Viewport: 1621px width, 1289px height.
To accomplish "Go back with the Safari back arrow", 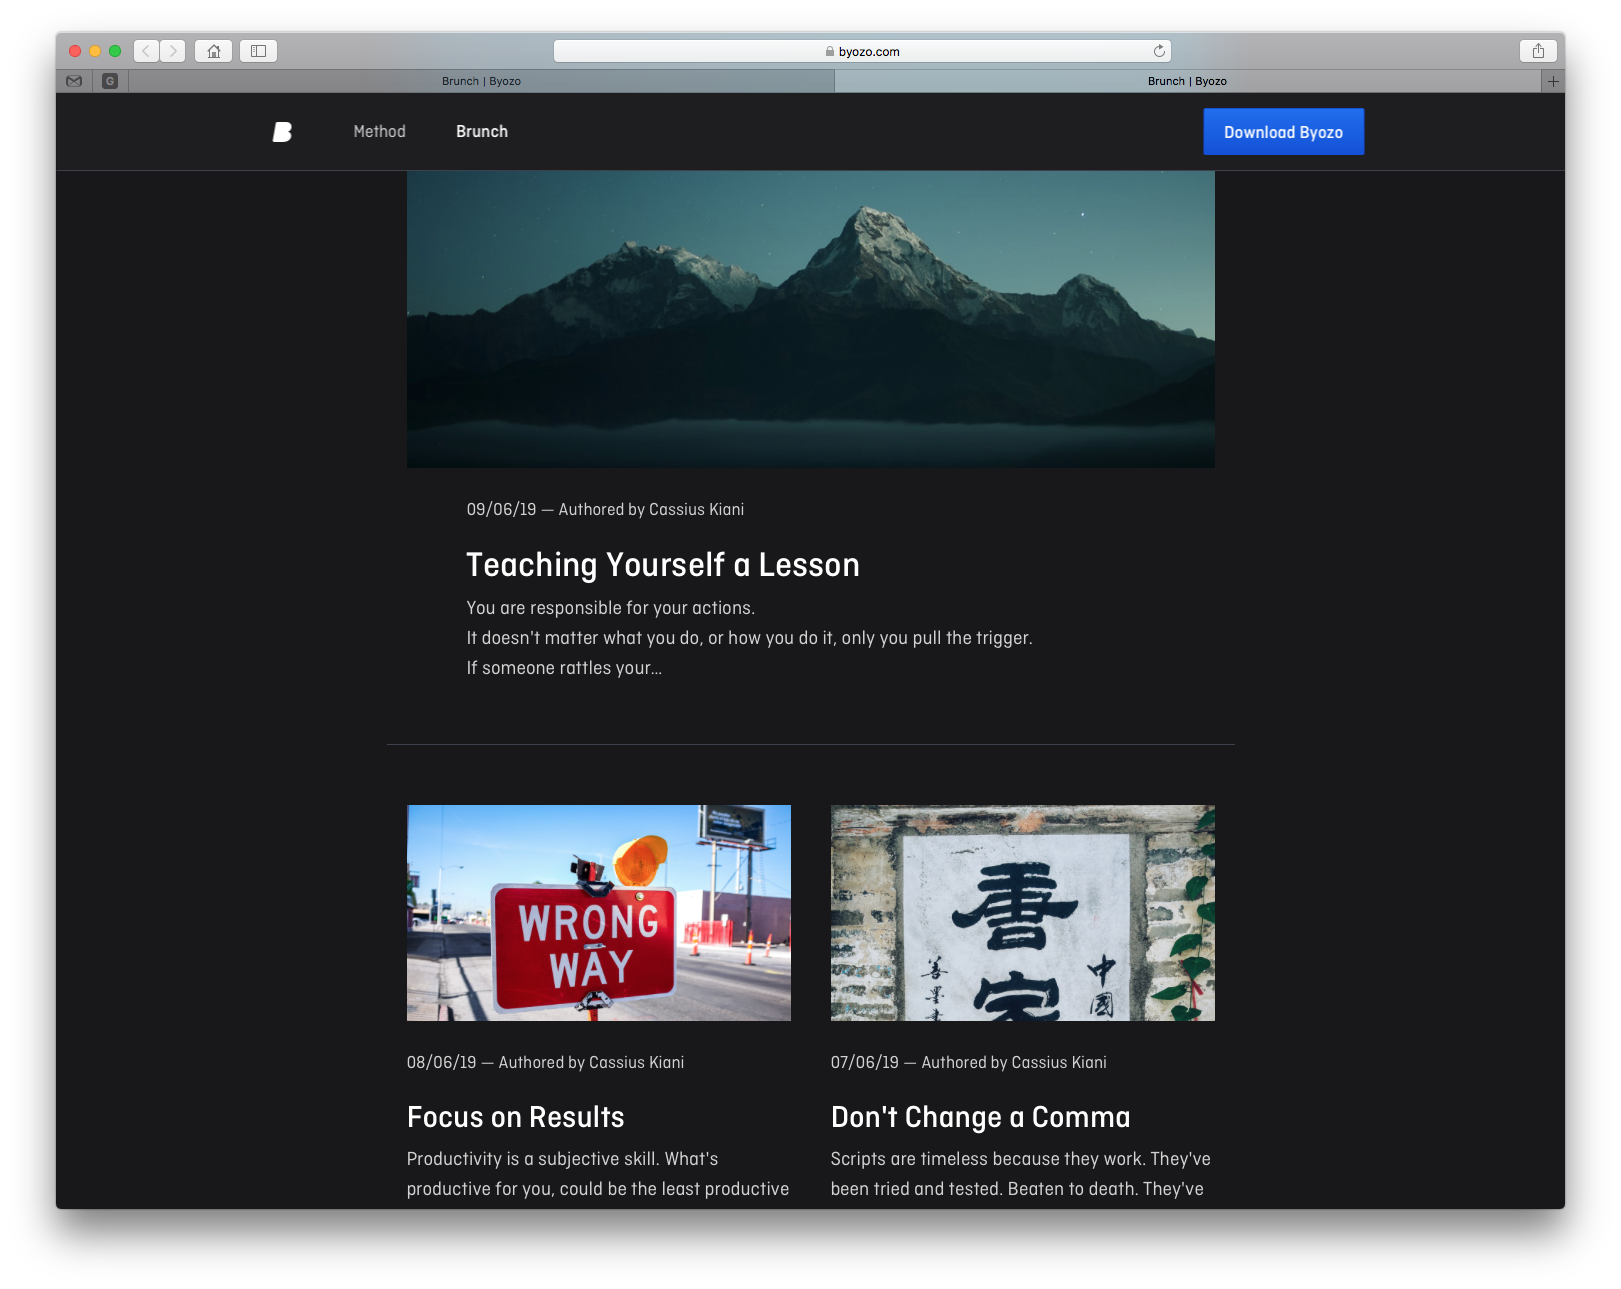I will tap(146, 51).
